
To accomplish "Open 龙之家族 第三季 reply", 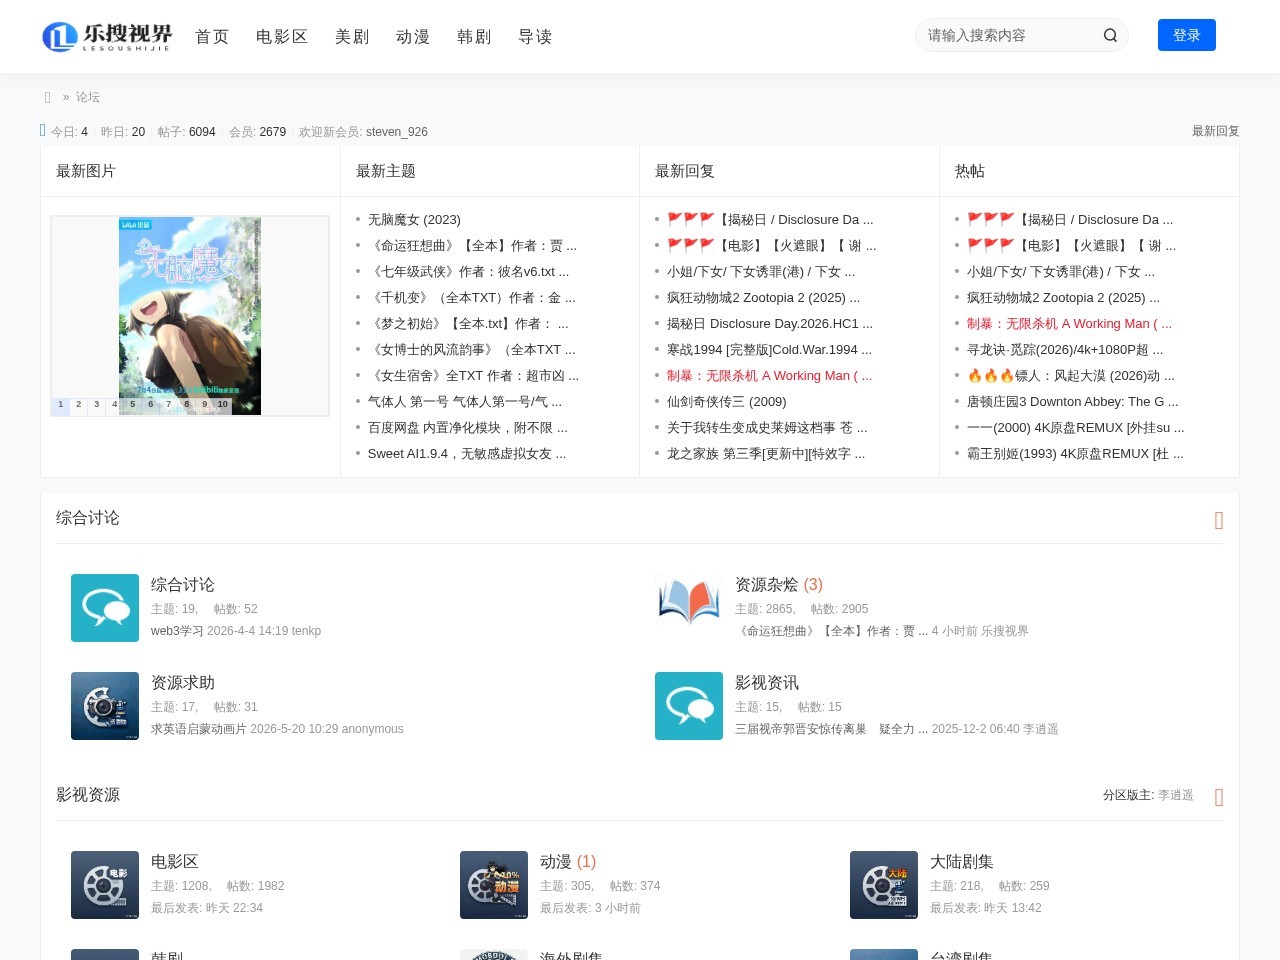I will coord(766,453).
